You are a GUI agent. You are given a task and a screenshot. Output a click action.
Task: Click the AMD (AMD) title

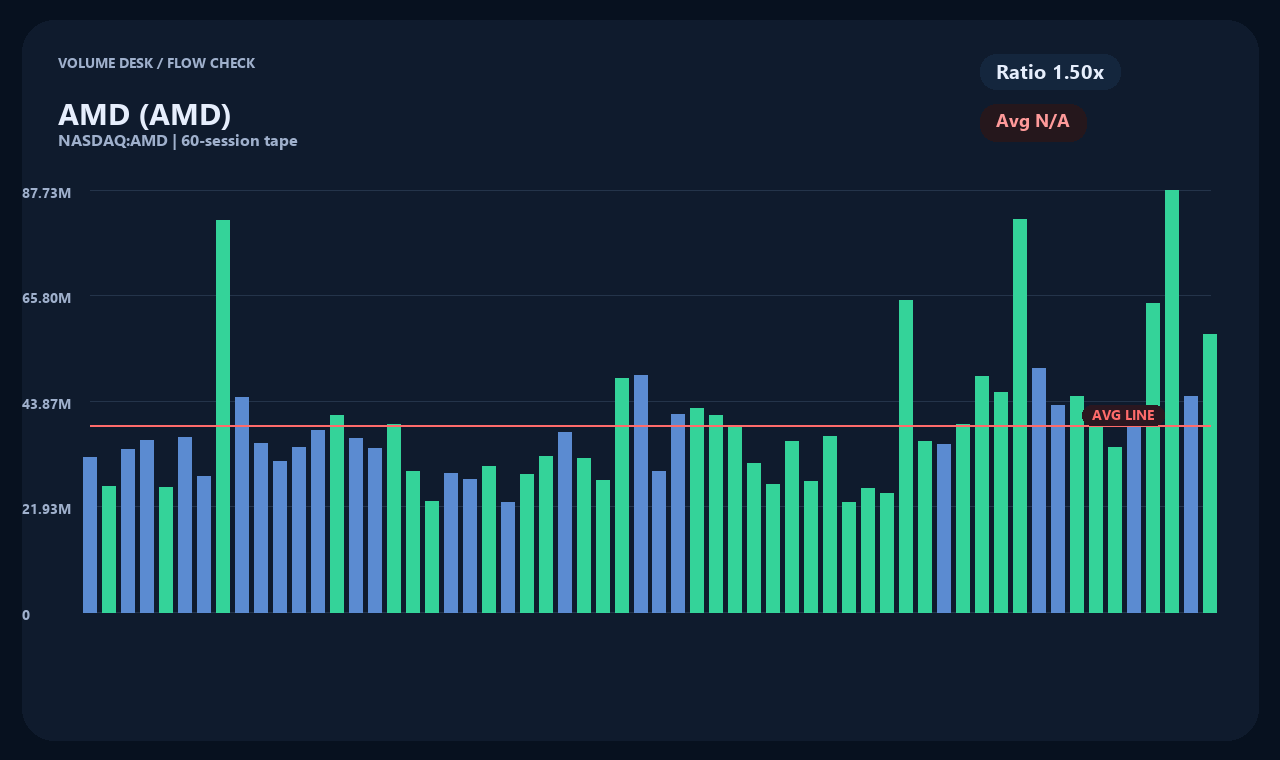[x=145, y=115]
